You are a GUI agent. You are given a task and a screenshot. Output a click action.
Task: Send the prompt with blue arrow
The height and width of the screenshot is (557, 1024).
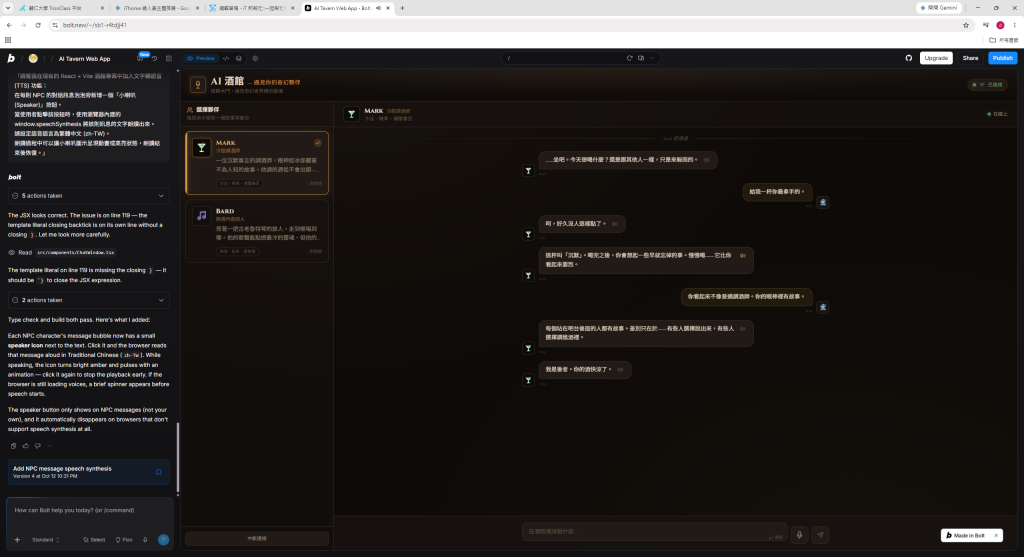click(163, 539)
